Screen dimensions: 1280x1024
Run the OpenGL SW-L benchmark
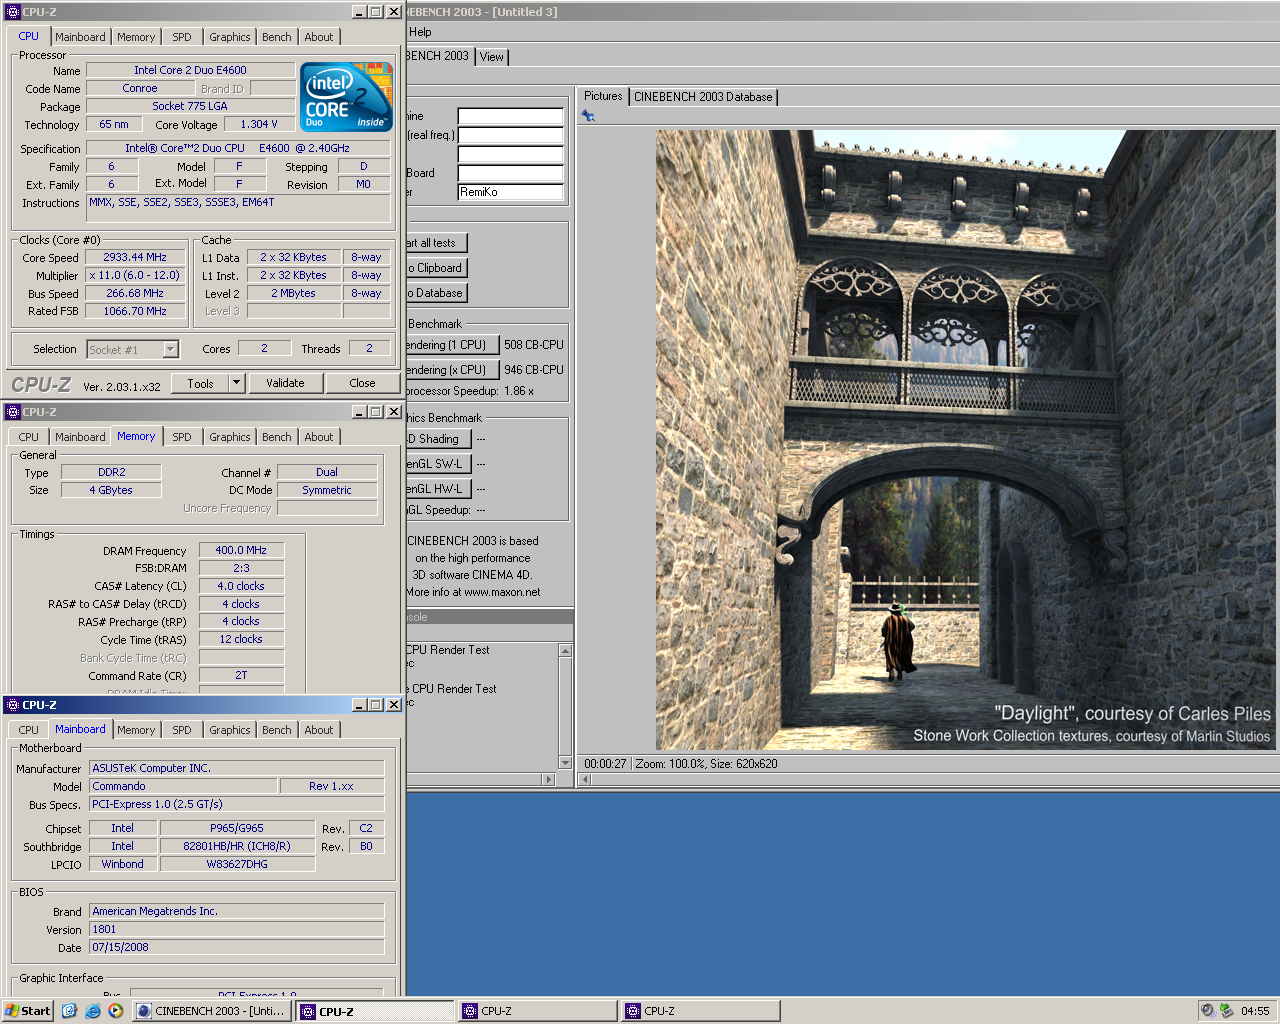(x=438, y=464)
